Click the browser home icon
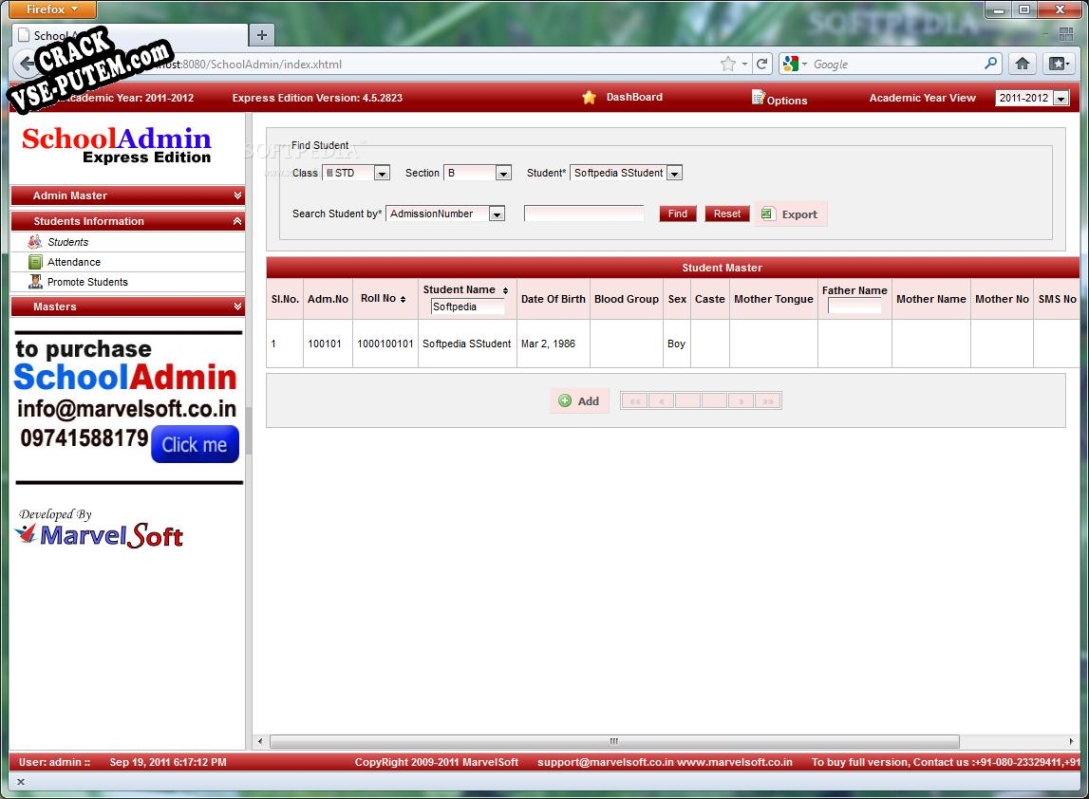Screen dimensions: 1089x799 click(1022, 64)
